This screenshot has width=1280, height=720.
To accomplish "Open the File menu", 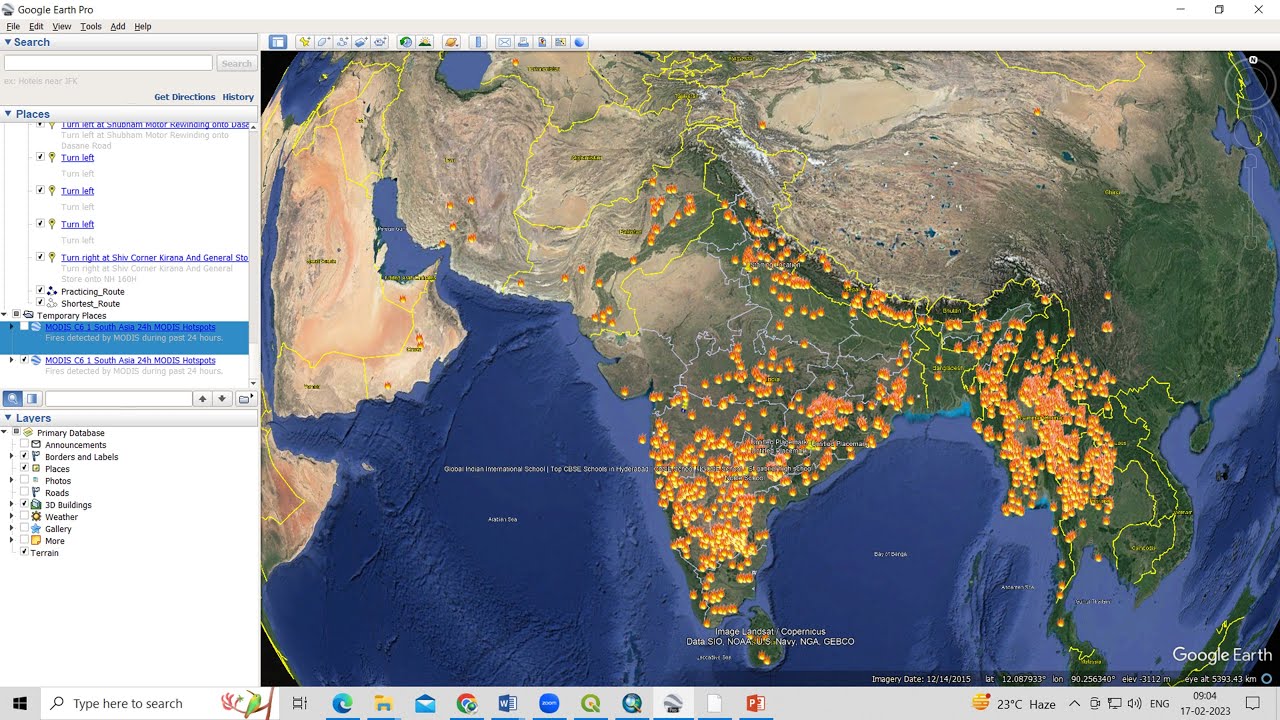I will click(x=13, y=26).
